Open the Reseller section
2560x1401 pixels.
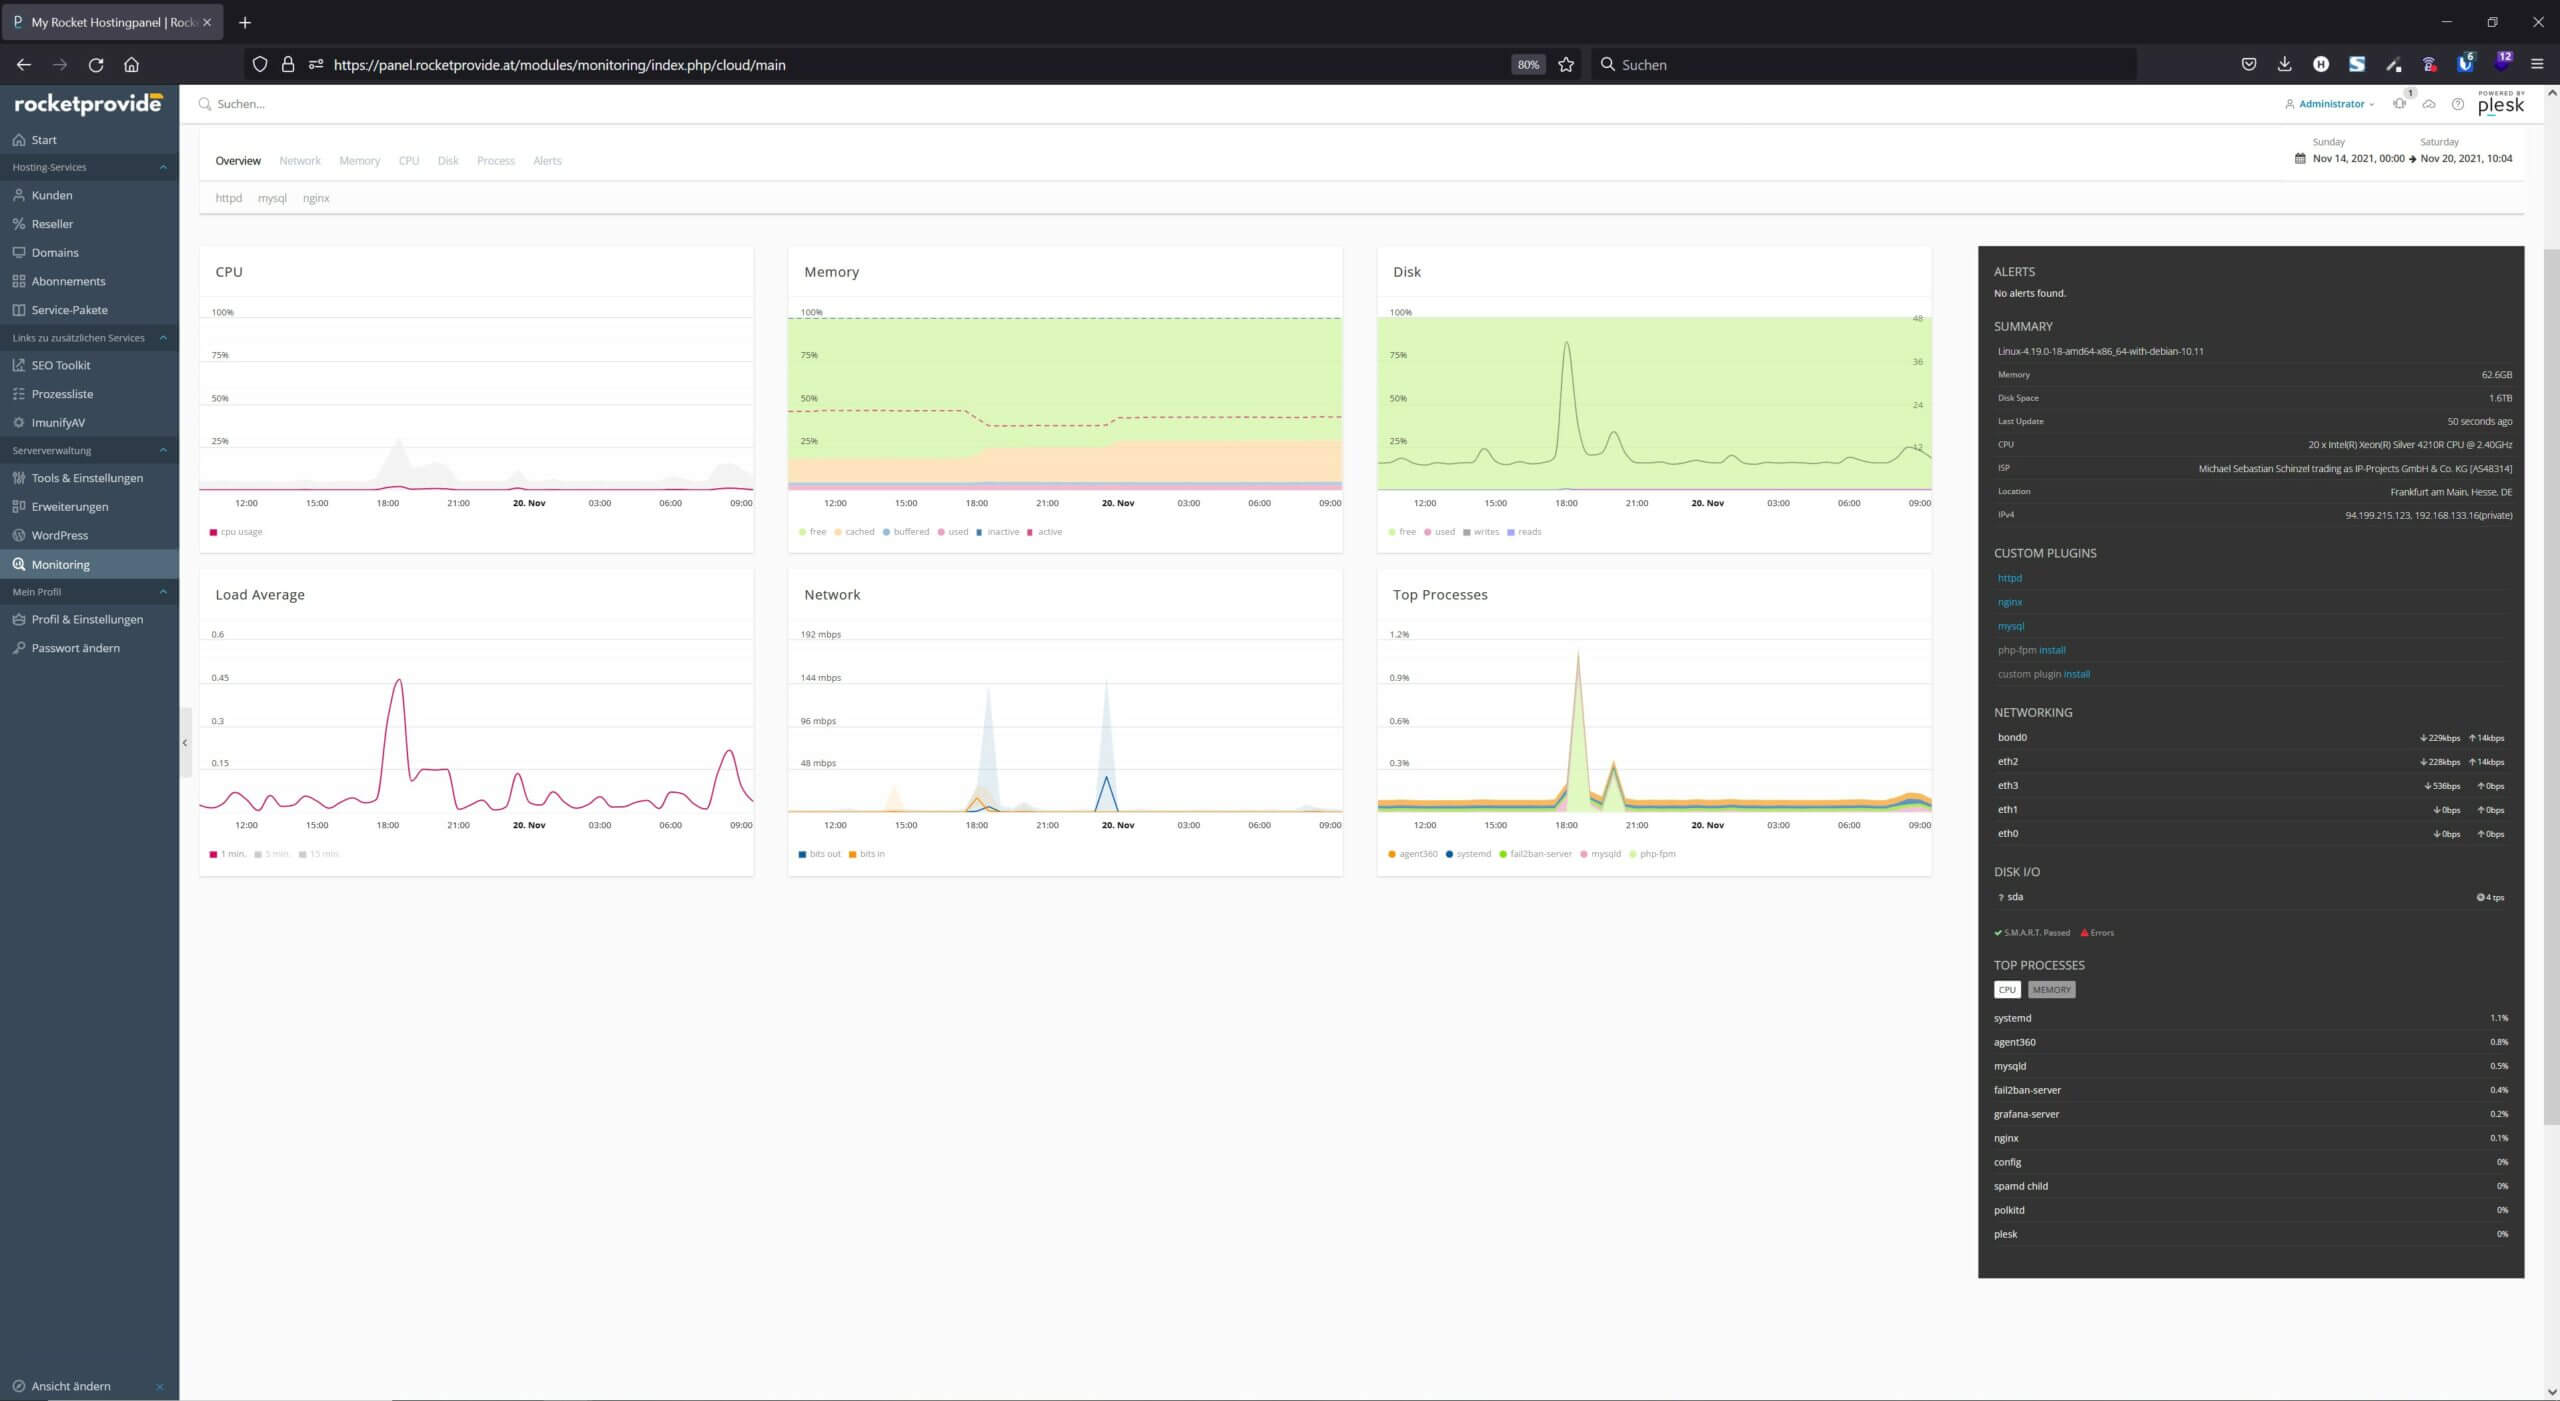coord(52,224)
